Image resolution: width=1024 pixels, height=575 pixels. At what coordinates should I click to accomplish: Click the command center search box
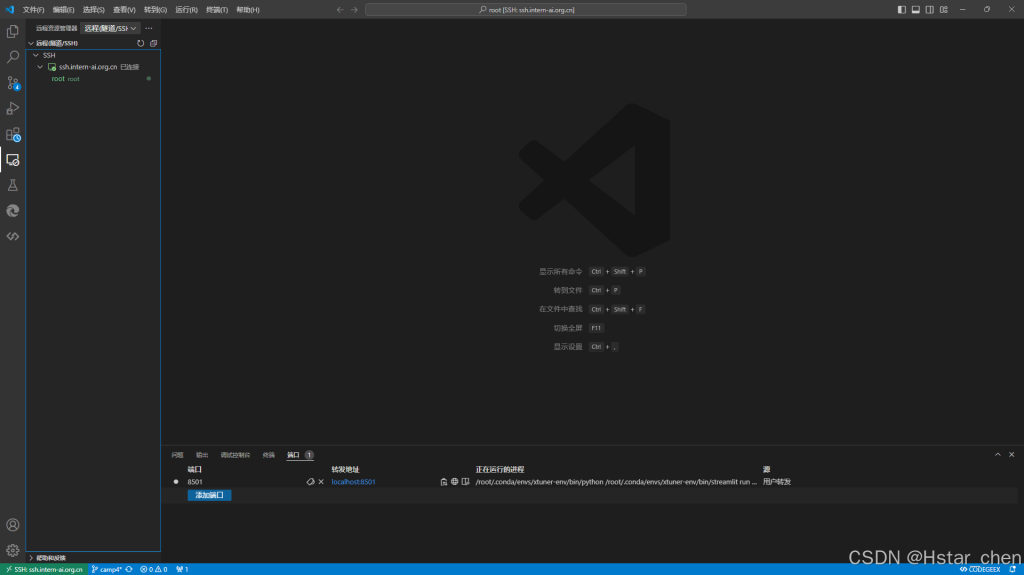[526, 10]
